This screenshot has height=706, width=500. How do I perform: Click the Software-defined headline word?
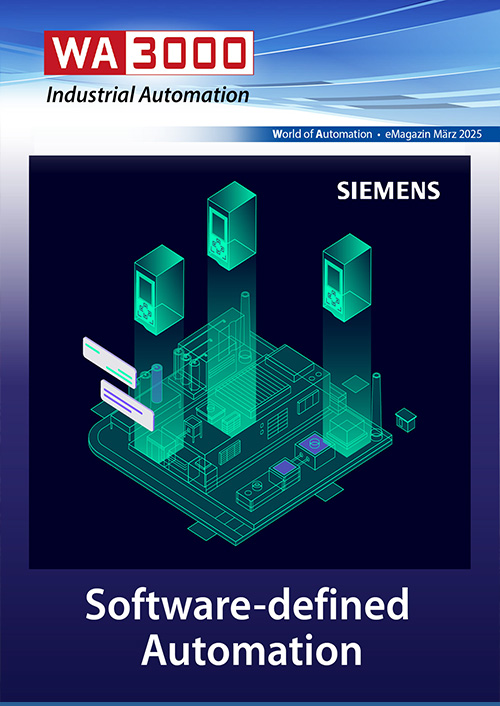247,605
